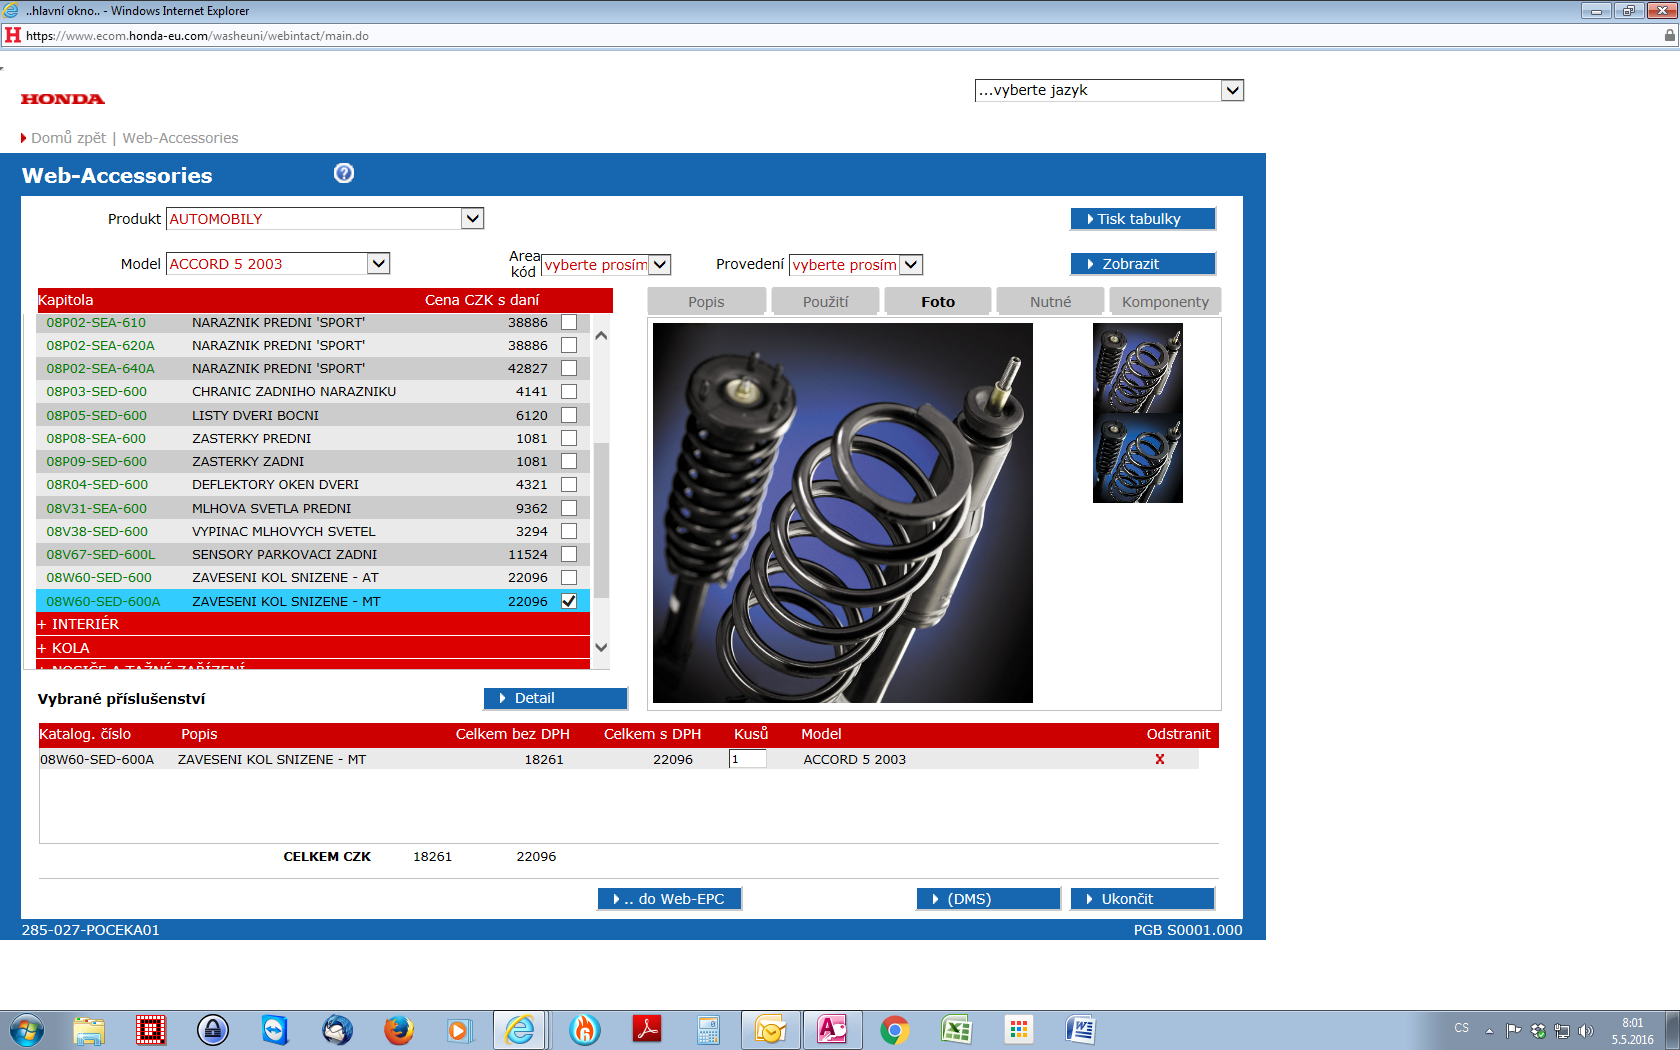Click the CS keyboard language indicator

tap(1462, 1028)
